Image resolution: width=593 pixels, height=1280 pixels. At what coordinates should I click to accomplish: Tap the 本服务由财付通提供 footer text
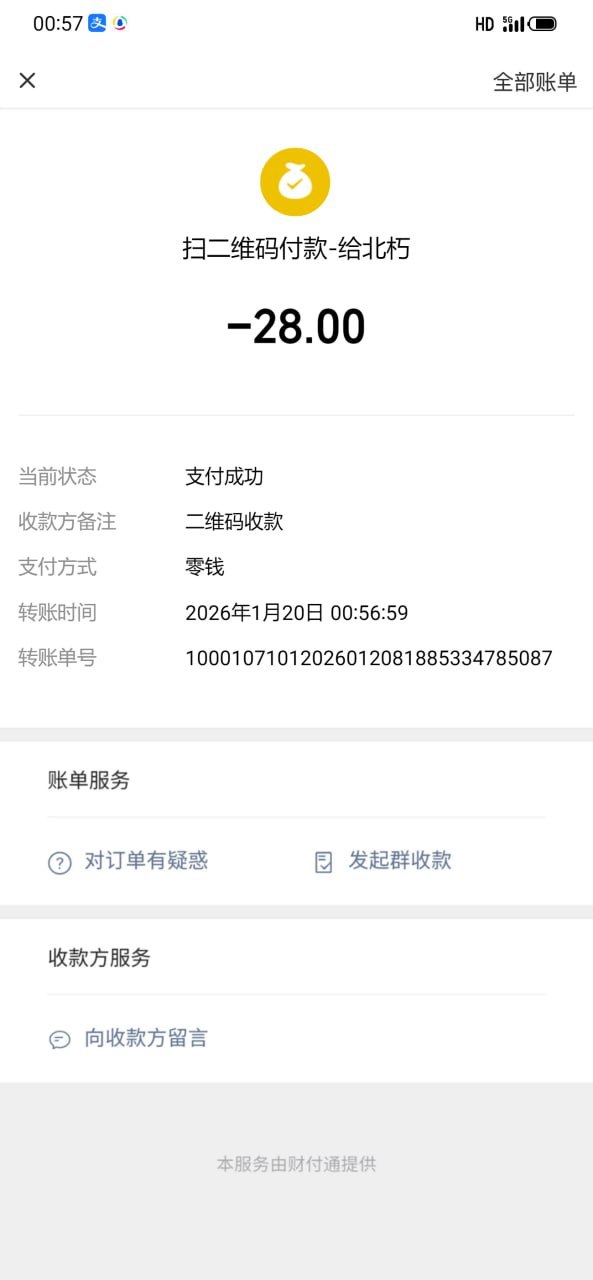pyautogui.click(x=296, y=1164)
